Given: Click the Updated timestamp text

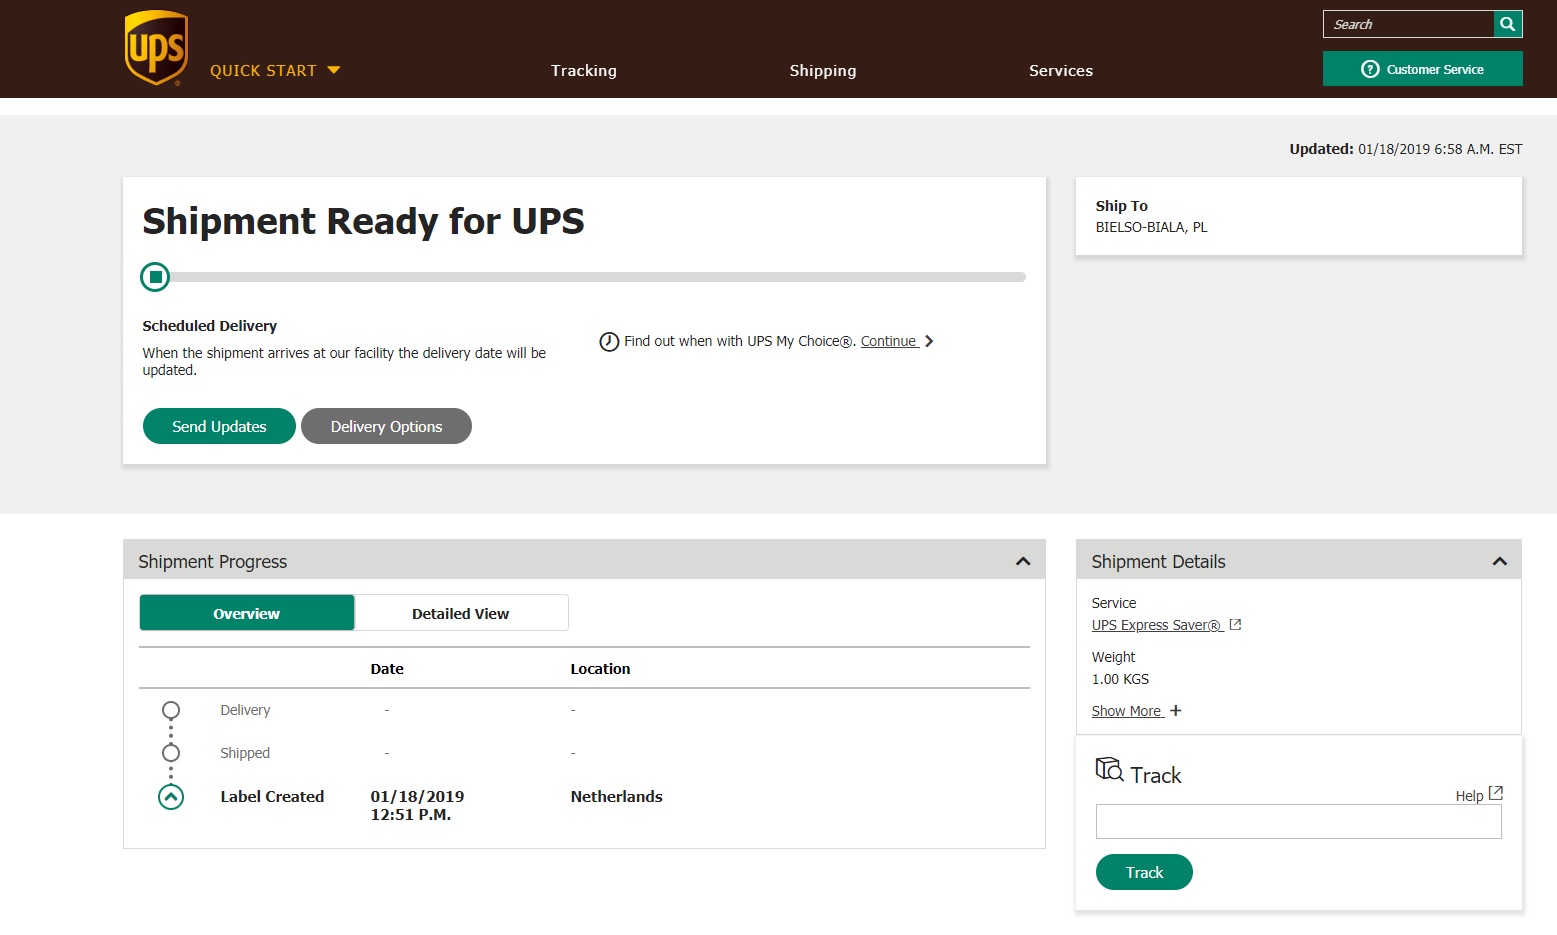Looking at the screenshot, I should [x=1406, y=149].
